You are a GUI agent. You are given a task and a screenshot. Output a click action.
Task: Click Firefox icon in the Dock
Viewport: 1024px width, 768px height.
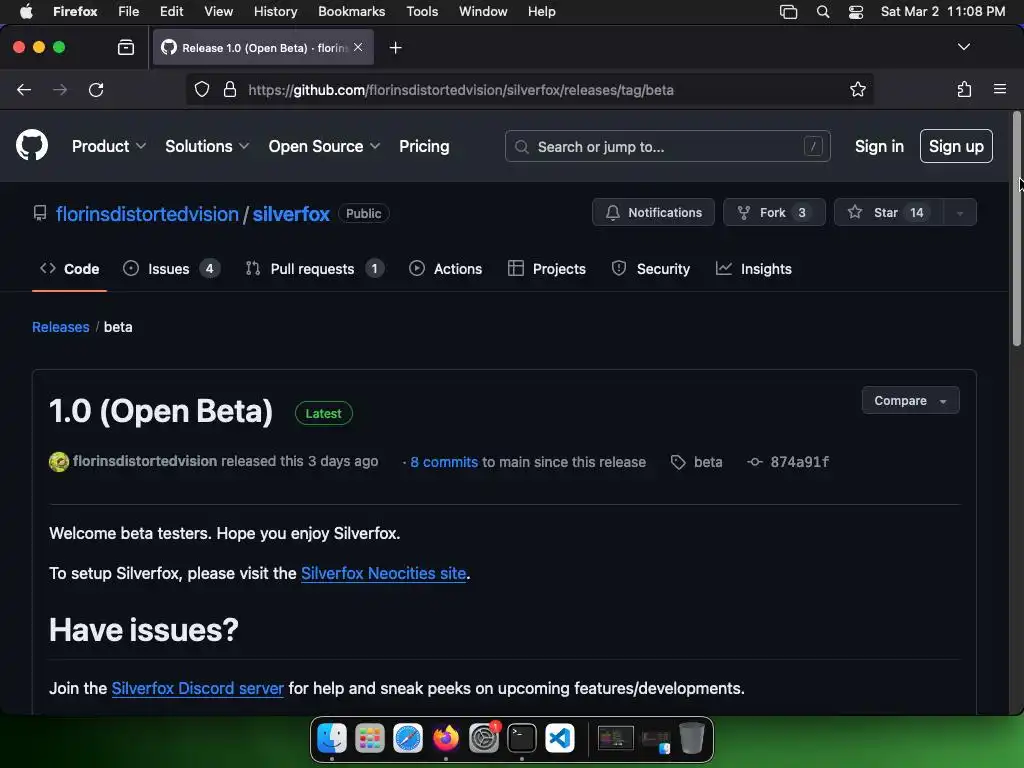click(x=446, y=739)
